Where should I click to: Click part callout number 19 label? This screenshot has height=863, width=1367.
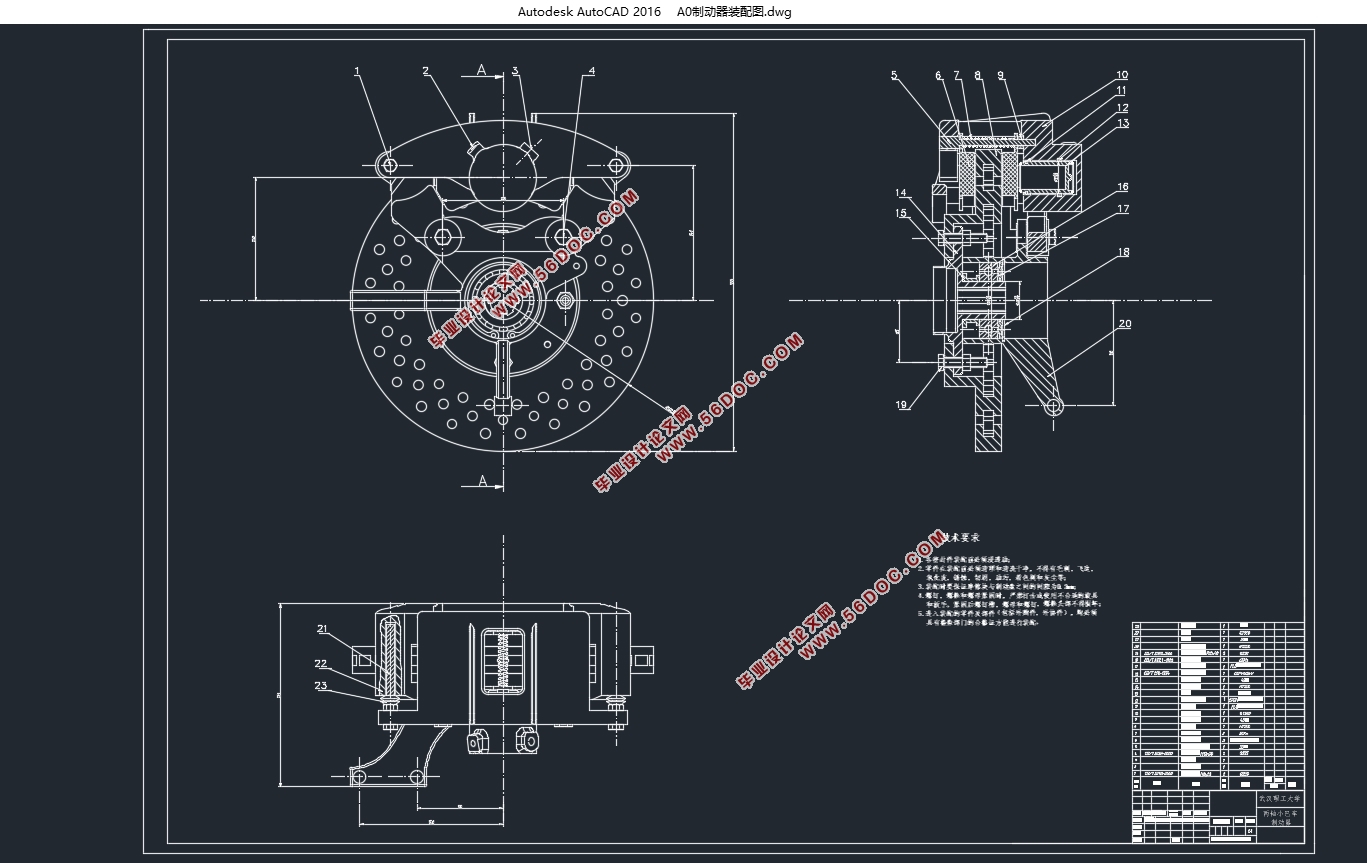(901, 405)
